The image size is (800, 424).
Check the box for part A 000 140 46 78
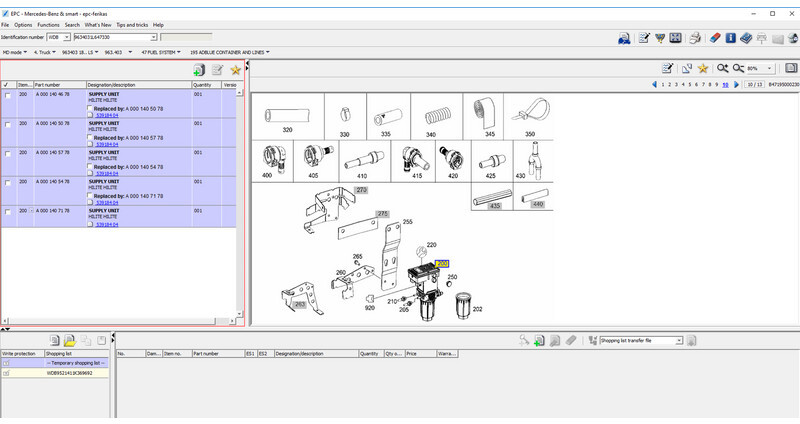pos(8,97)
